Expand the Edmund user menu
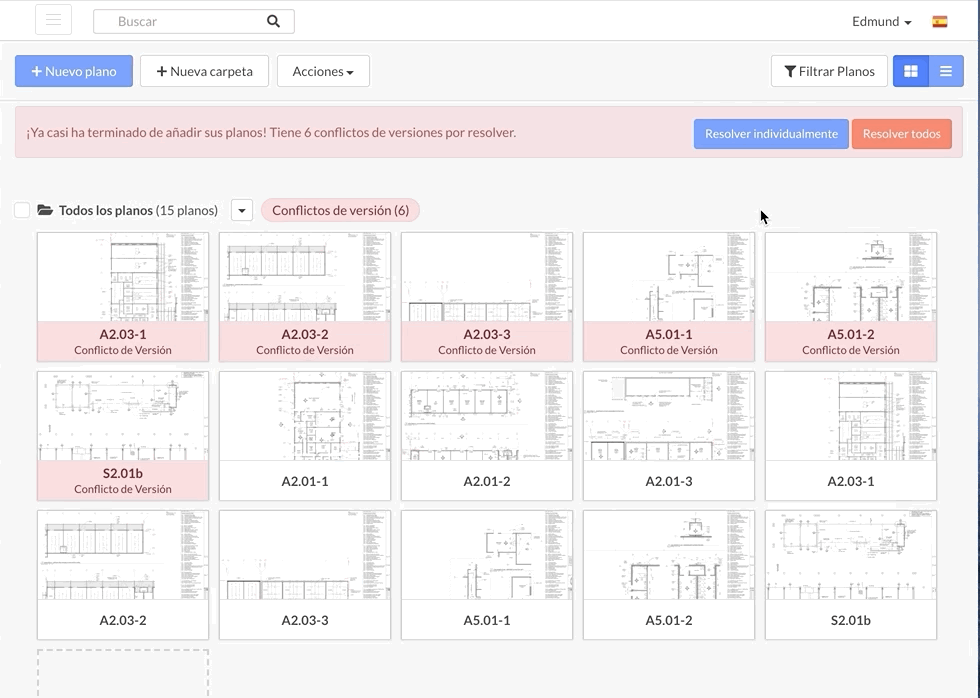 (881, 21)
